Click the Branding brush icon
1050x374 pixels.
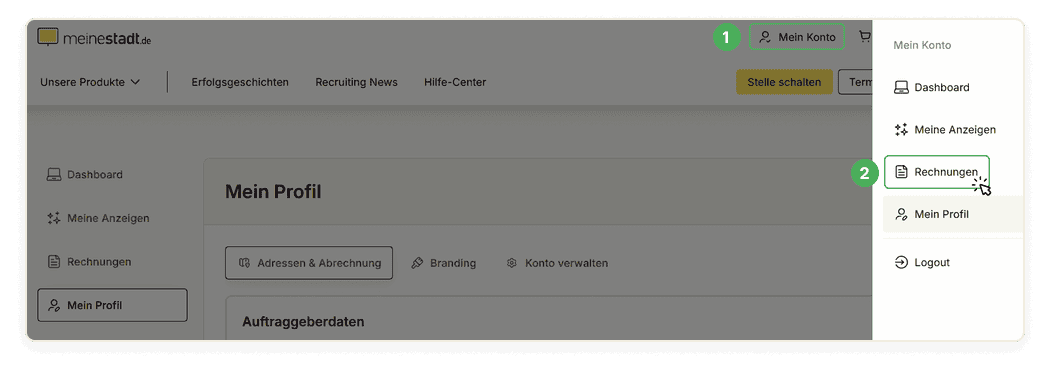tap(417, 263)
